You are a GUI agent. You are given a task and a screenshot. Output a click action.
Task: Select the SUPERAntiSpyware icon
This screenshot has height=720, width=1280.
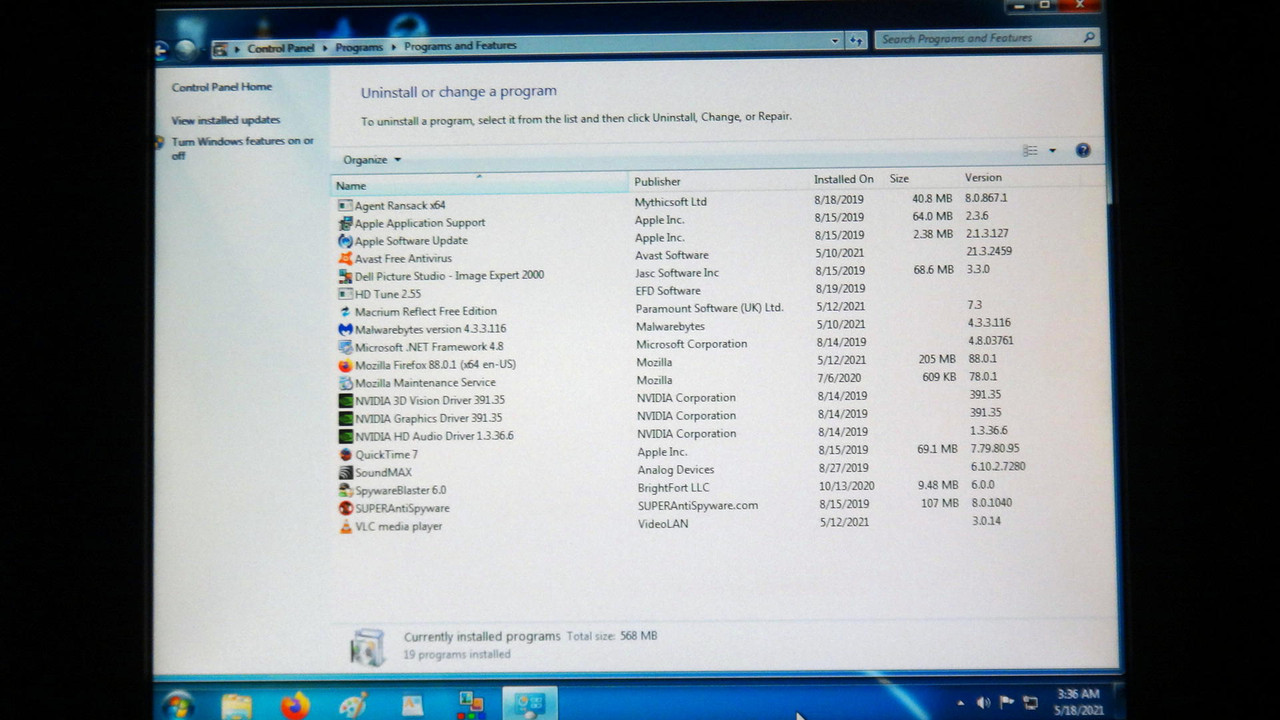[345, 508]
